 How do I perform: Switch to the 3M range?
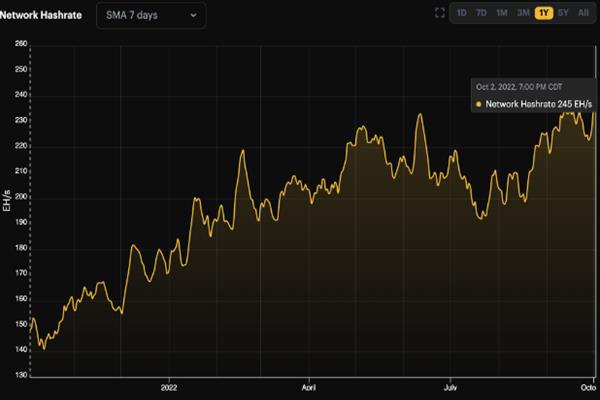click(523, 13)
